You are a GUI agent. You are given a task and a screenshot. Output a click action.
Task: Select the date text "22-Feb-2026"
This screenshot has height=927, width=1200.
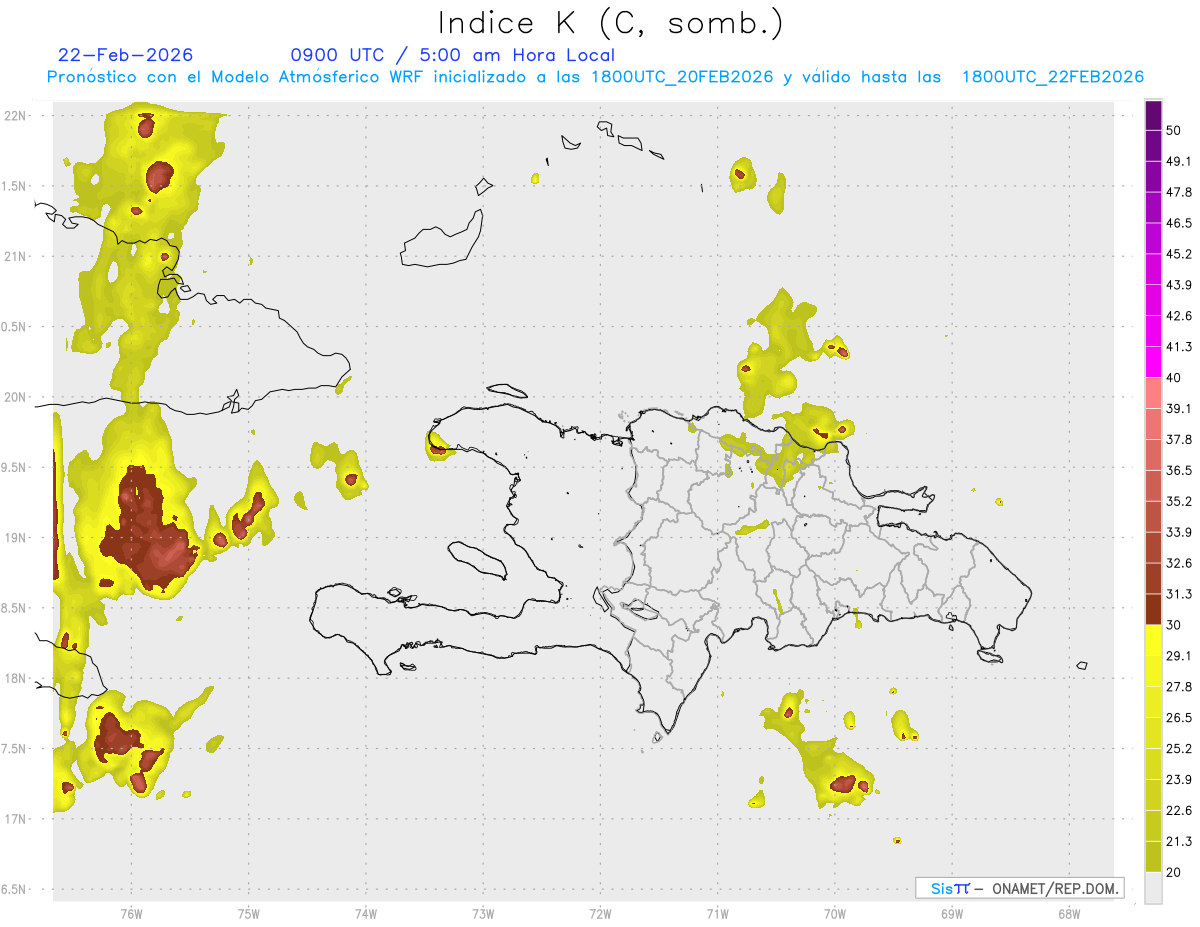[x=126, y=55]
